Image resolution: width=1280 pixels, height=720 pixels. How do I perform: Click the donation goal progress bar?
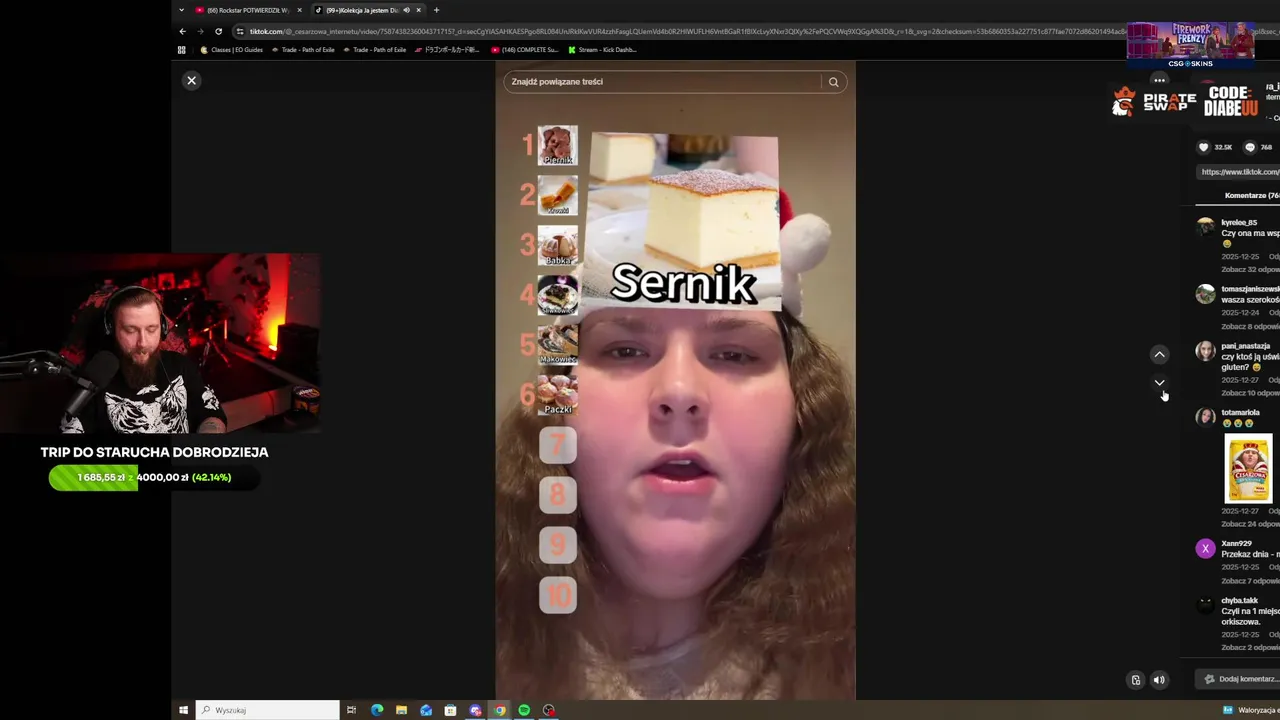pyautogui.click(x=154, y=477)
